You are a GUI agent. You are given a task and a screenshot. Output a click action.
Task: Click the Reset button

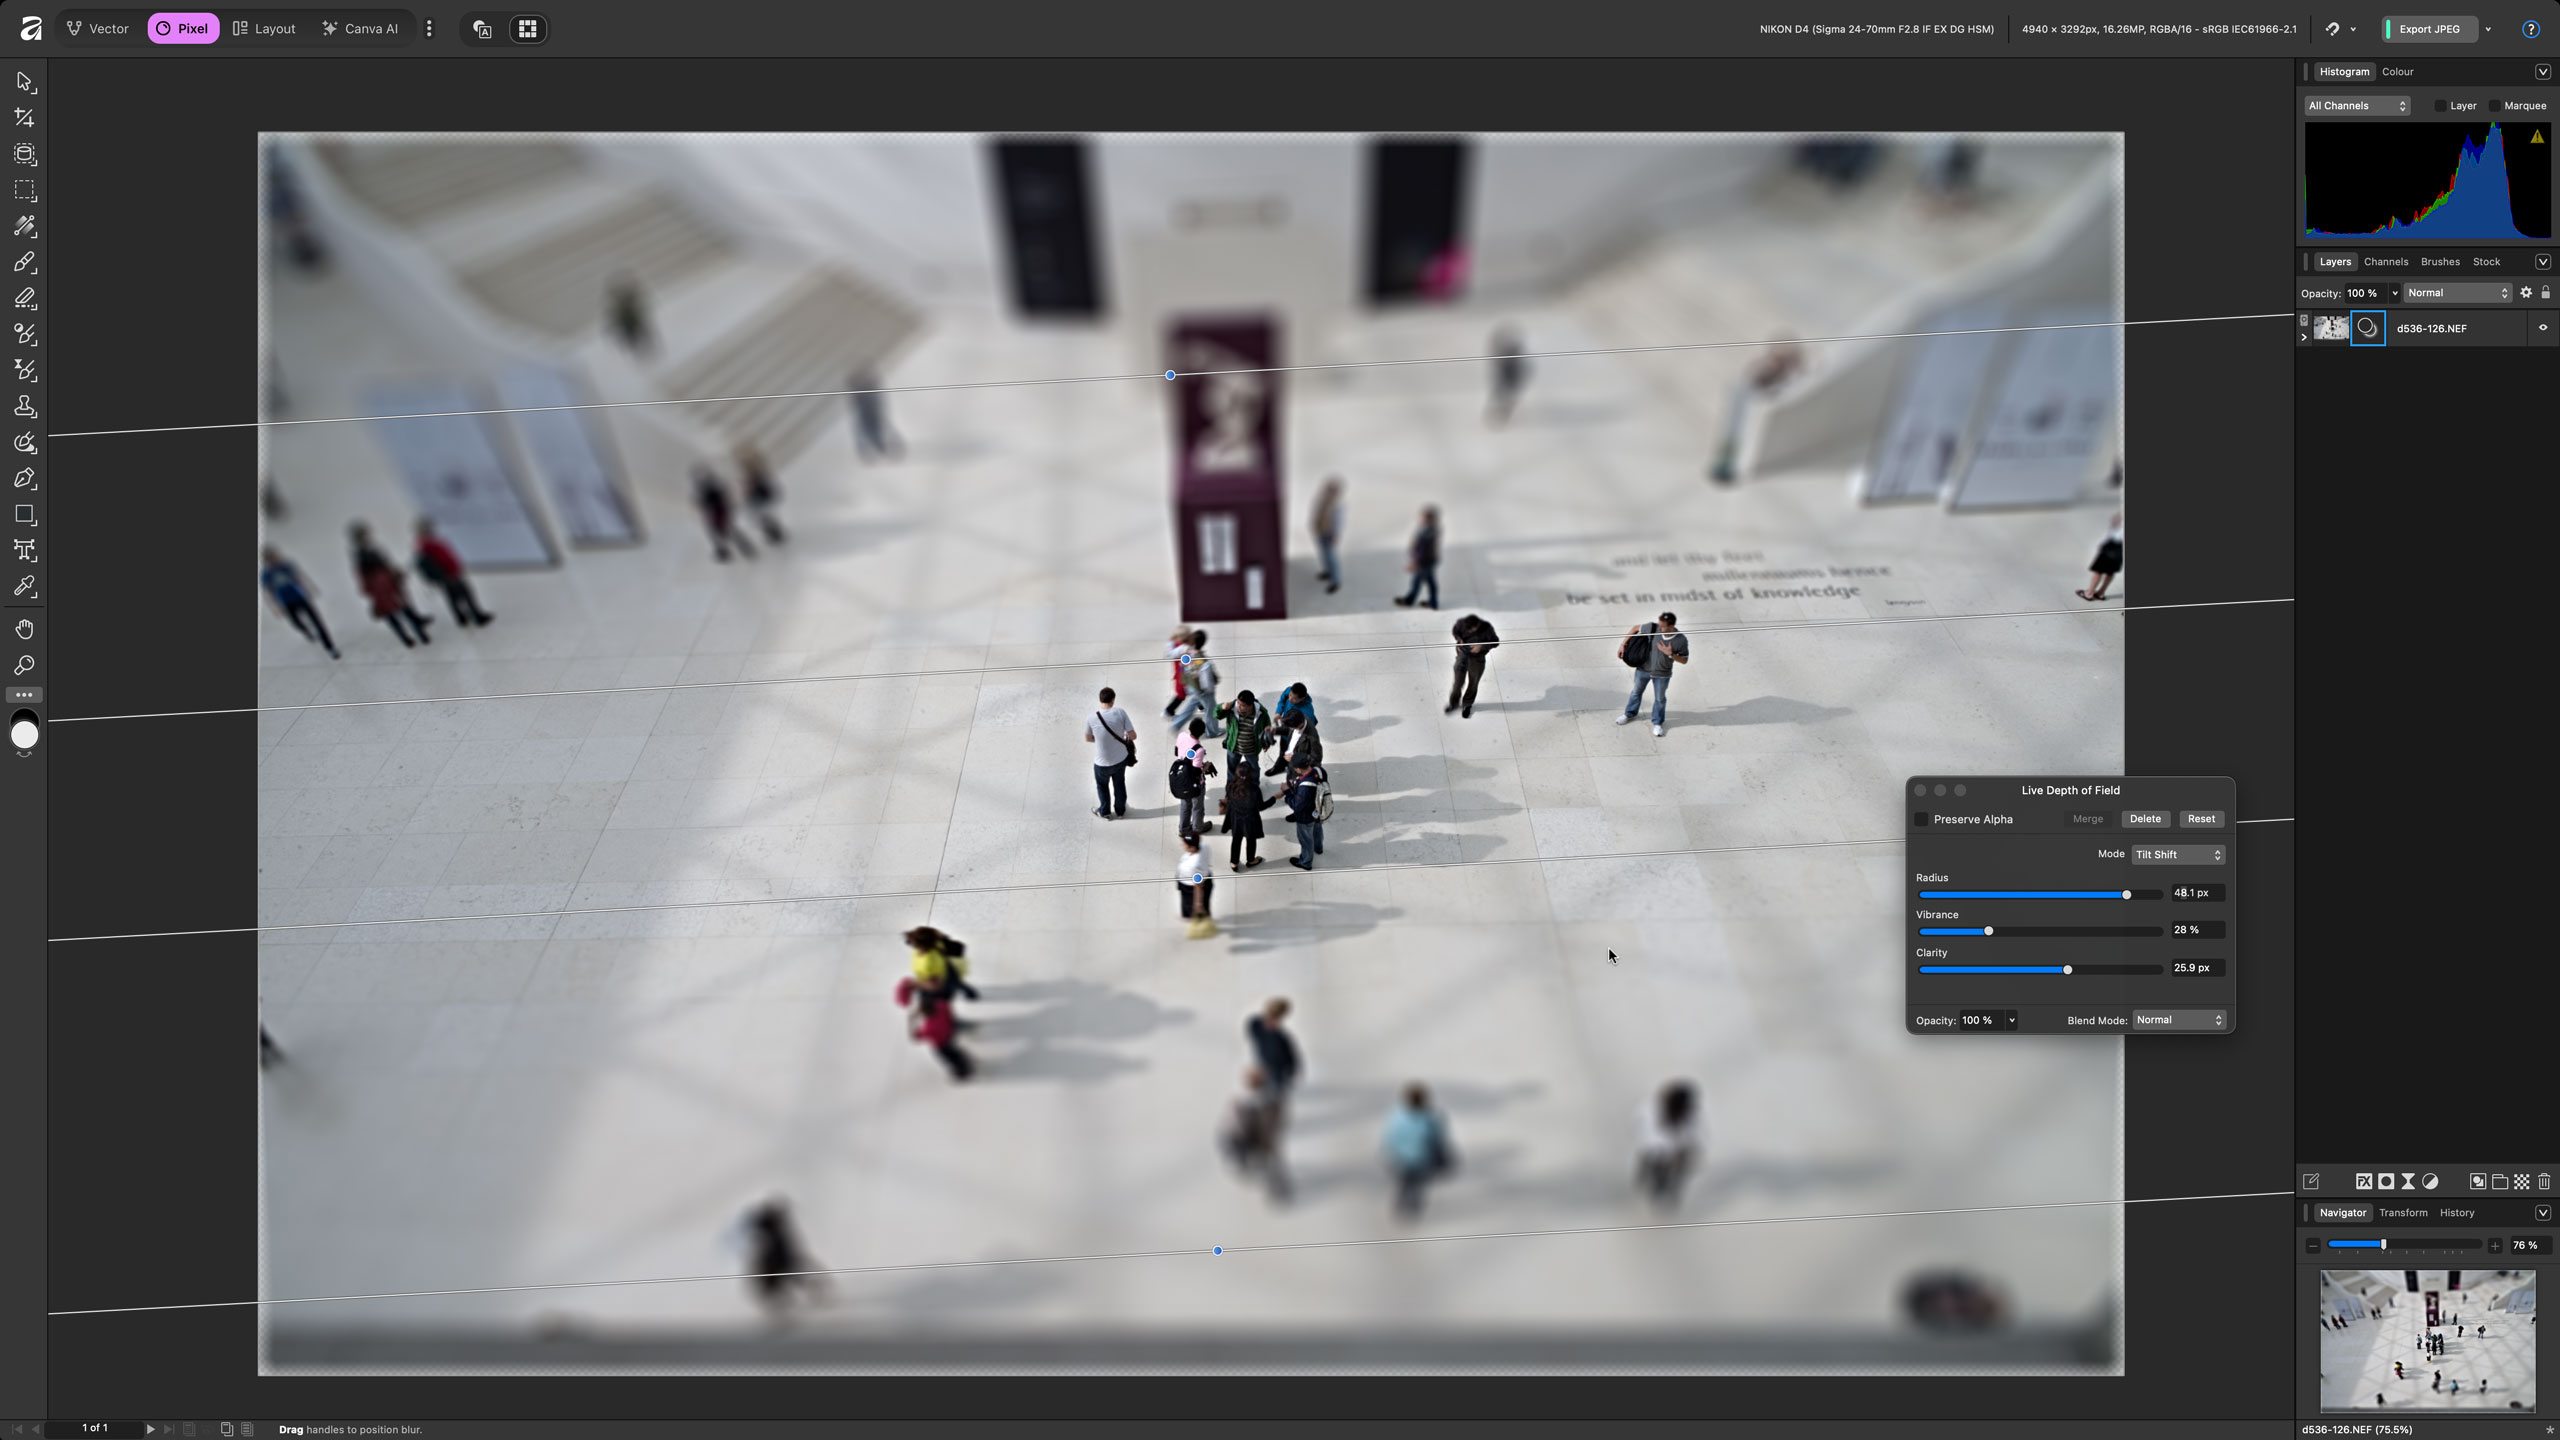(x=2200, y=819)
